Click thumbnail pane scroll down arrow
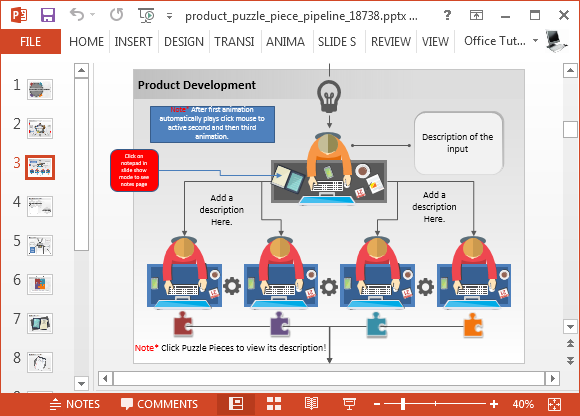 click(x=81, y=383)
